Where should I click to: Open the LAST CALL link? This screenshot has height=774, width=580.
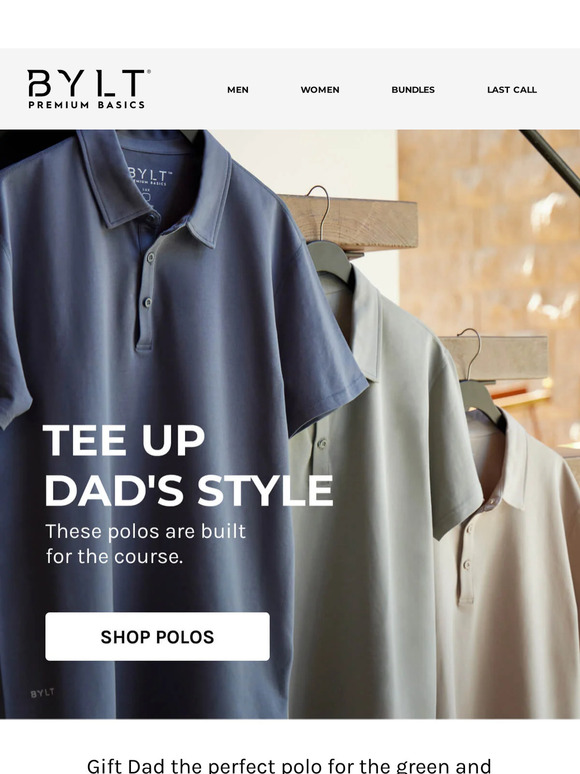click(512, 90)
